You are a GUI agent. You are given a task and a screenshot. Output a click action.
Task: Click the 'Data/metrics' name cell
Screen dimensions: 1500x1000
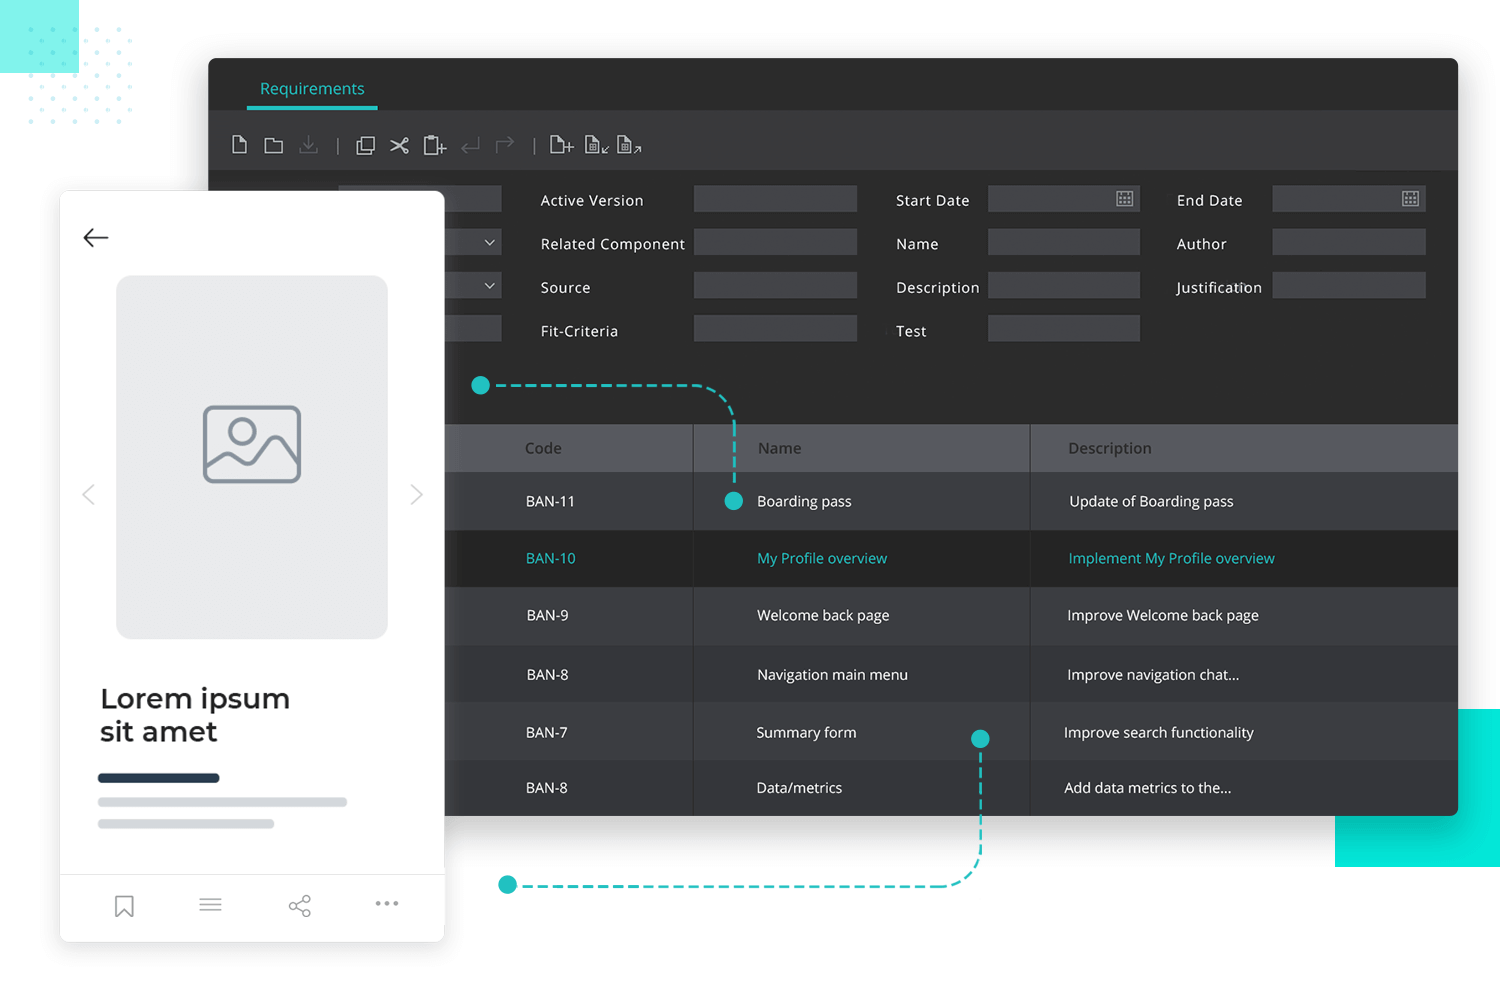(x=799, y=788)
